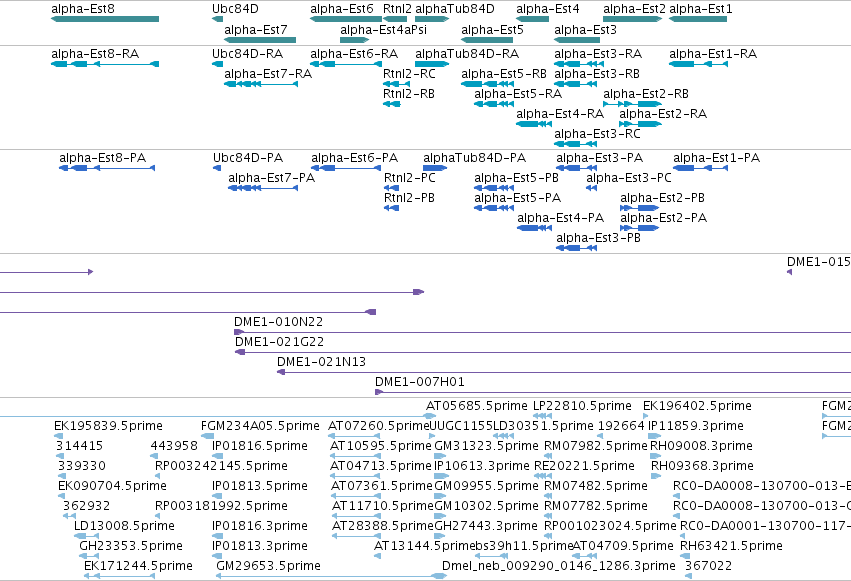The image size is (851, 581).
Task: Click the alpha-Est1-RA transcript label
Action: 713,54
